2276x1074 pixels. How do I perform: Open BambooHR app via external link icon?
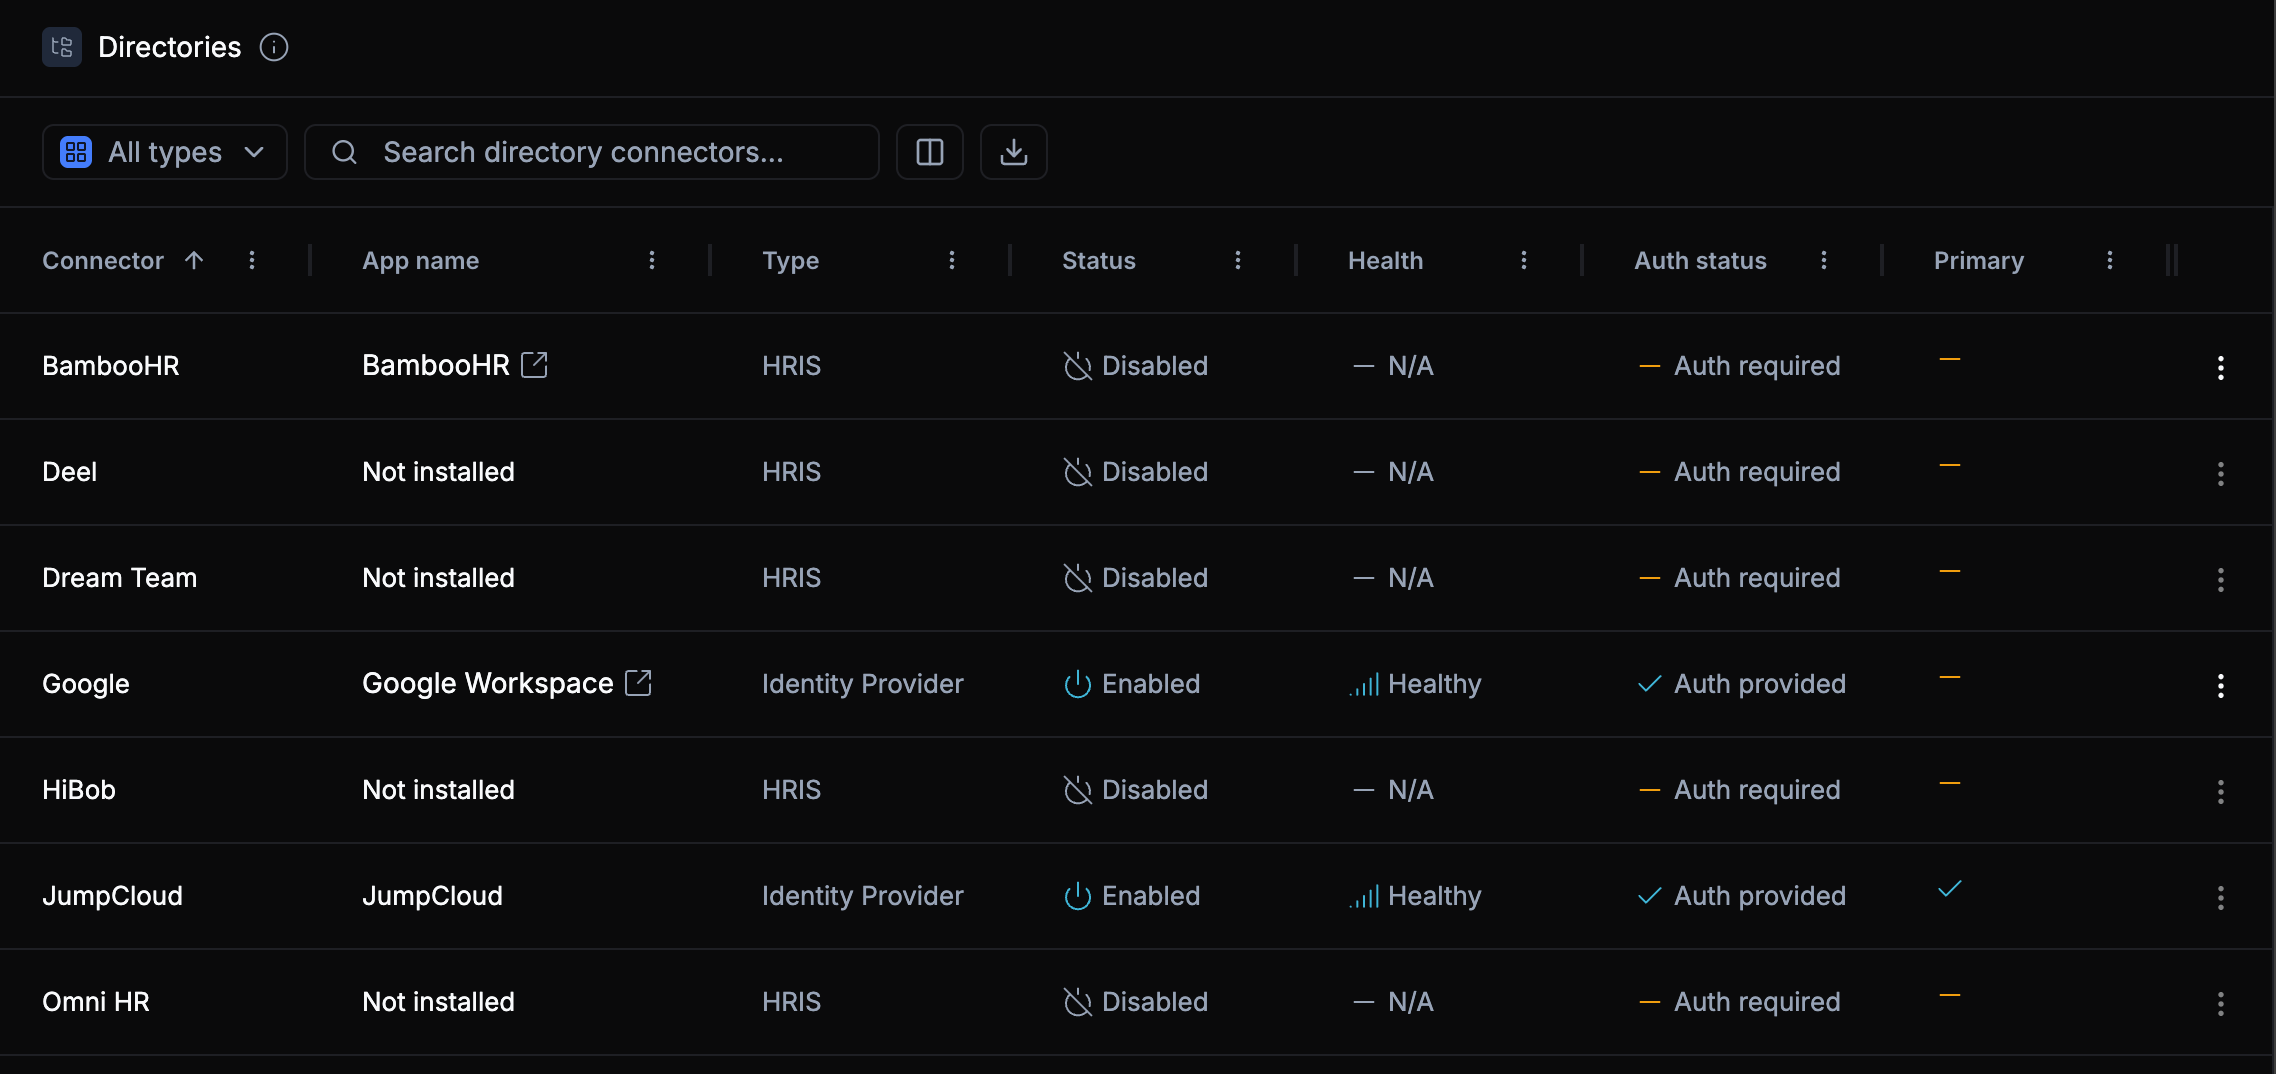[x=534, y=364]
